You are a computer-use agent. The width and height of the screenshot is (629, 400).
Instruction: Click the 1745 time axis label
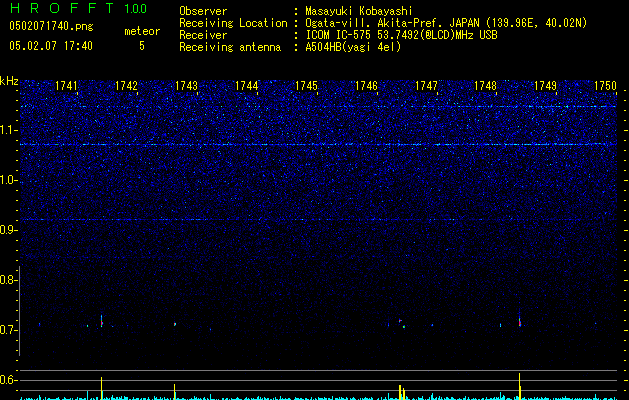306,86
